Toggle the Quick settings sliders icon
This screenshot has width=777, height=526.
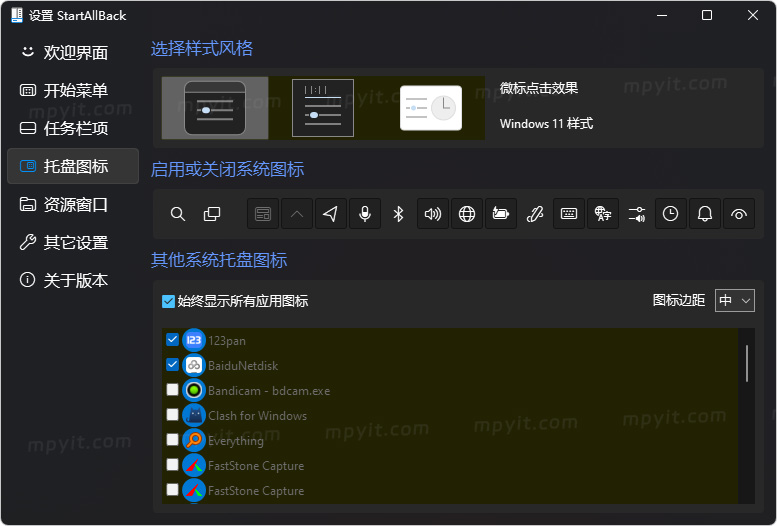click(637, 214)
